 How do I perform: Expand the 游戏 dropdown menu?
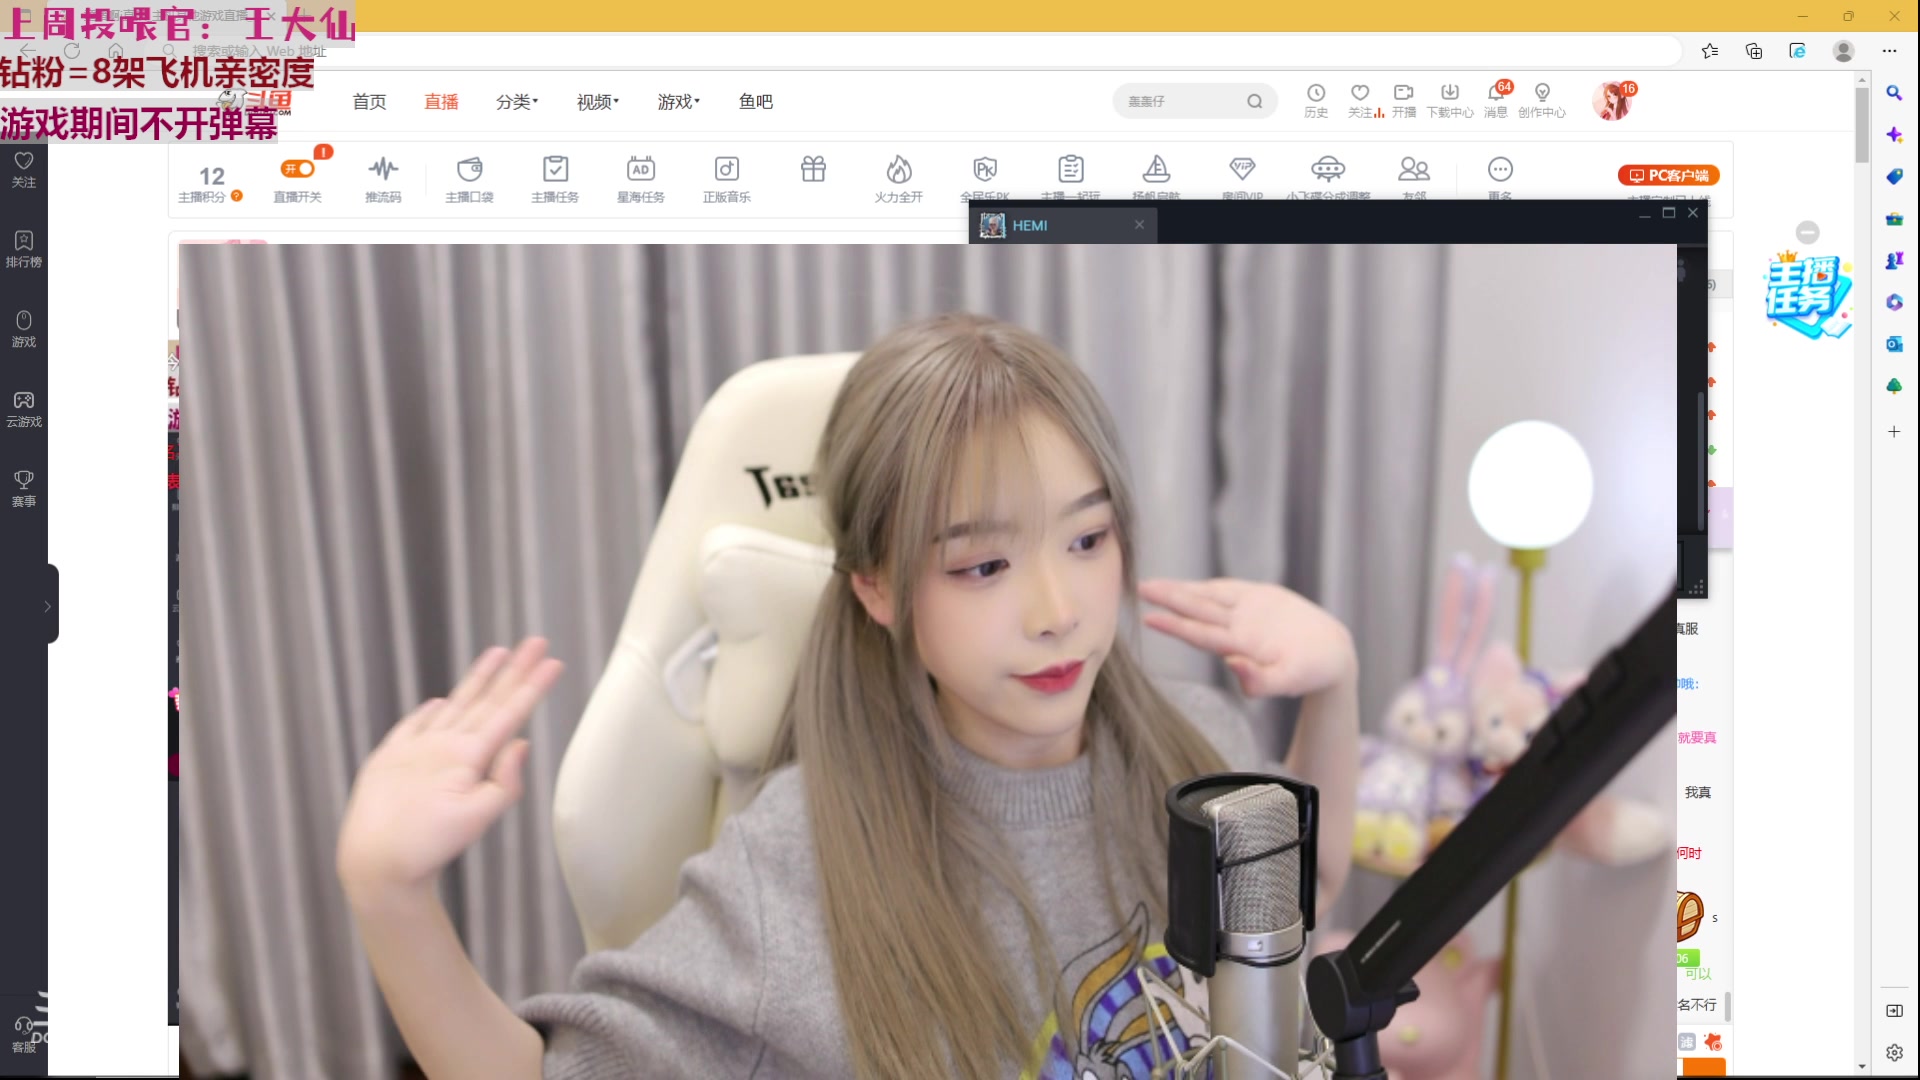pyautogui.click(x=679, y=101)
